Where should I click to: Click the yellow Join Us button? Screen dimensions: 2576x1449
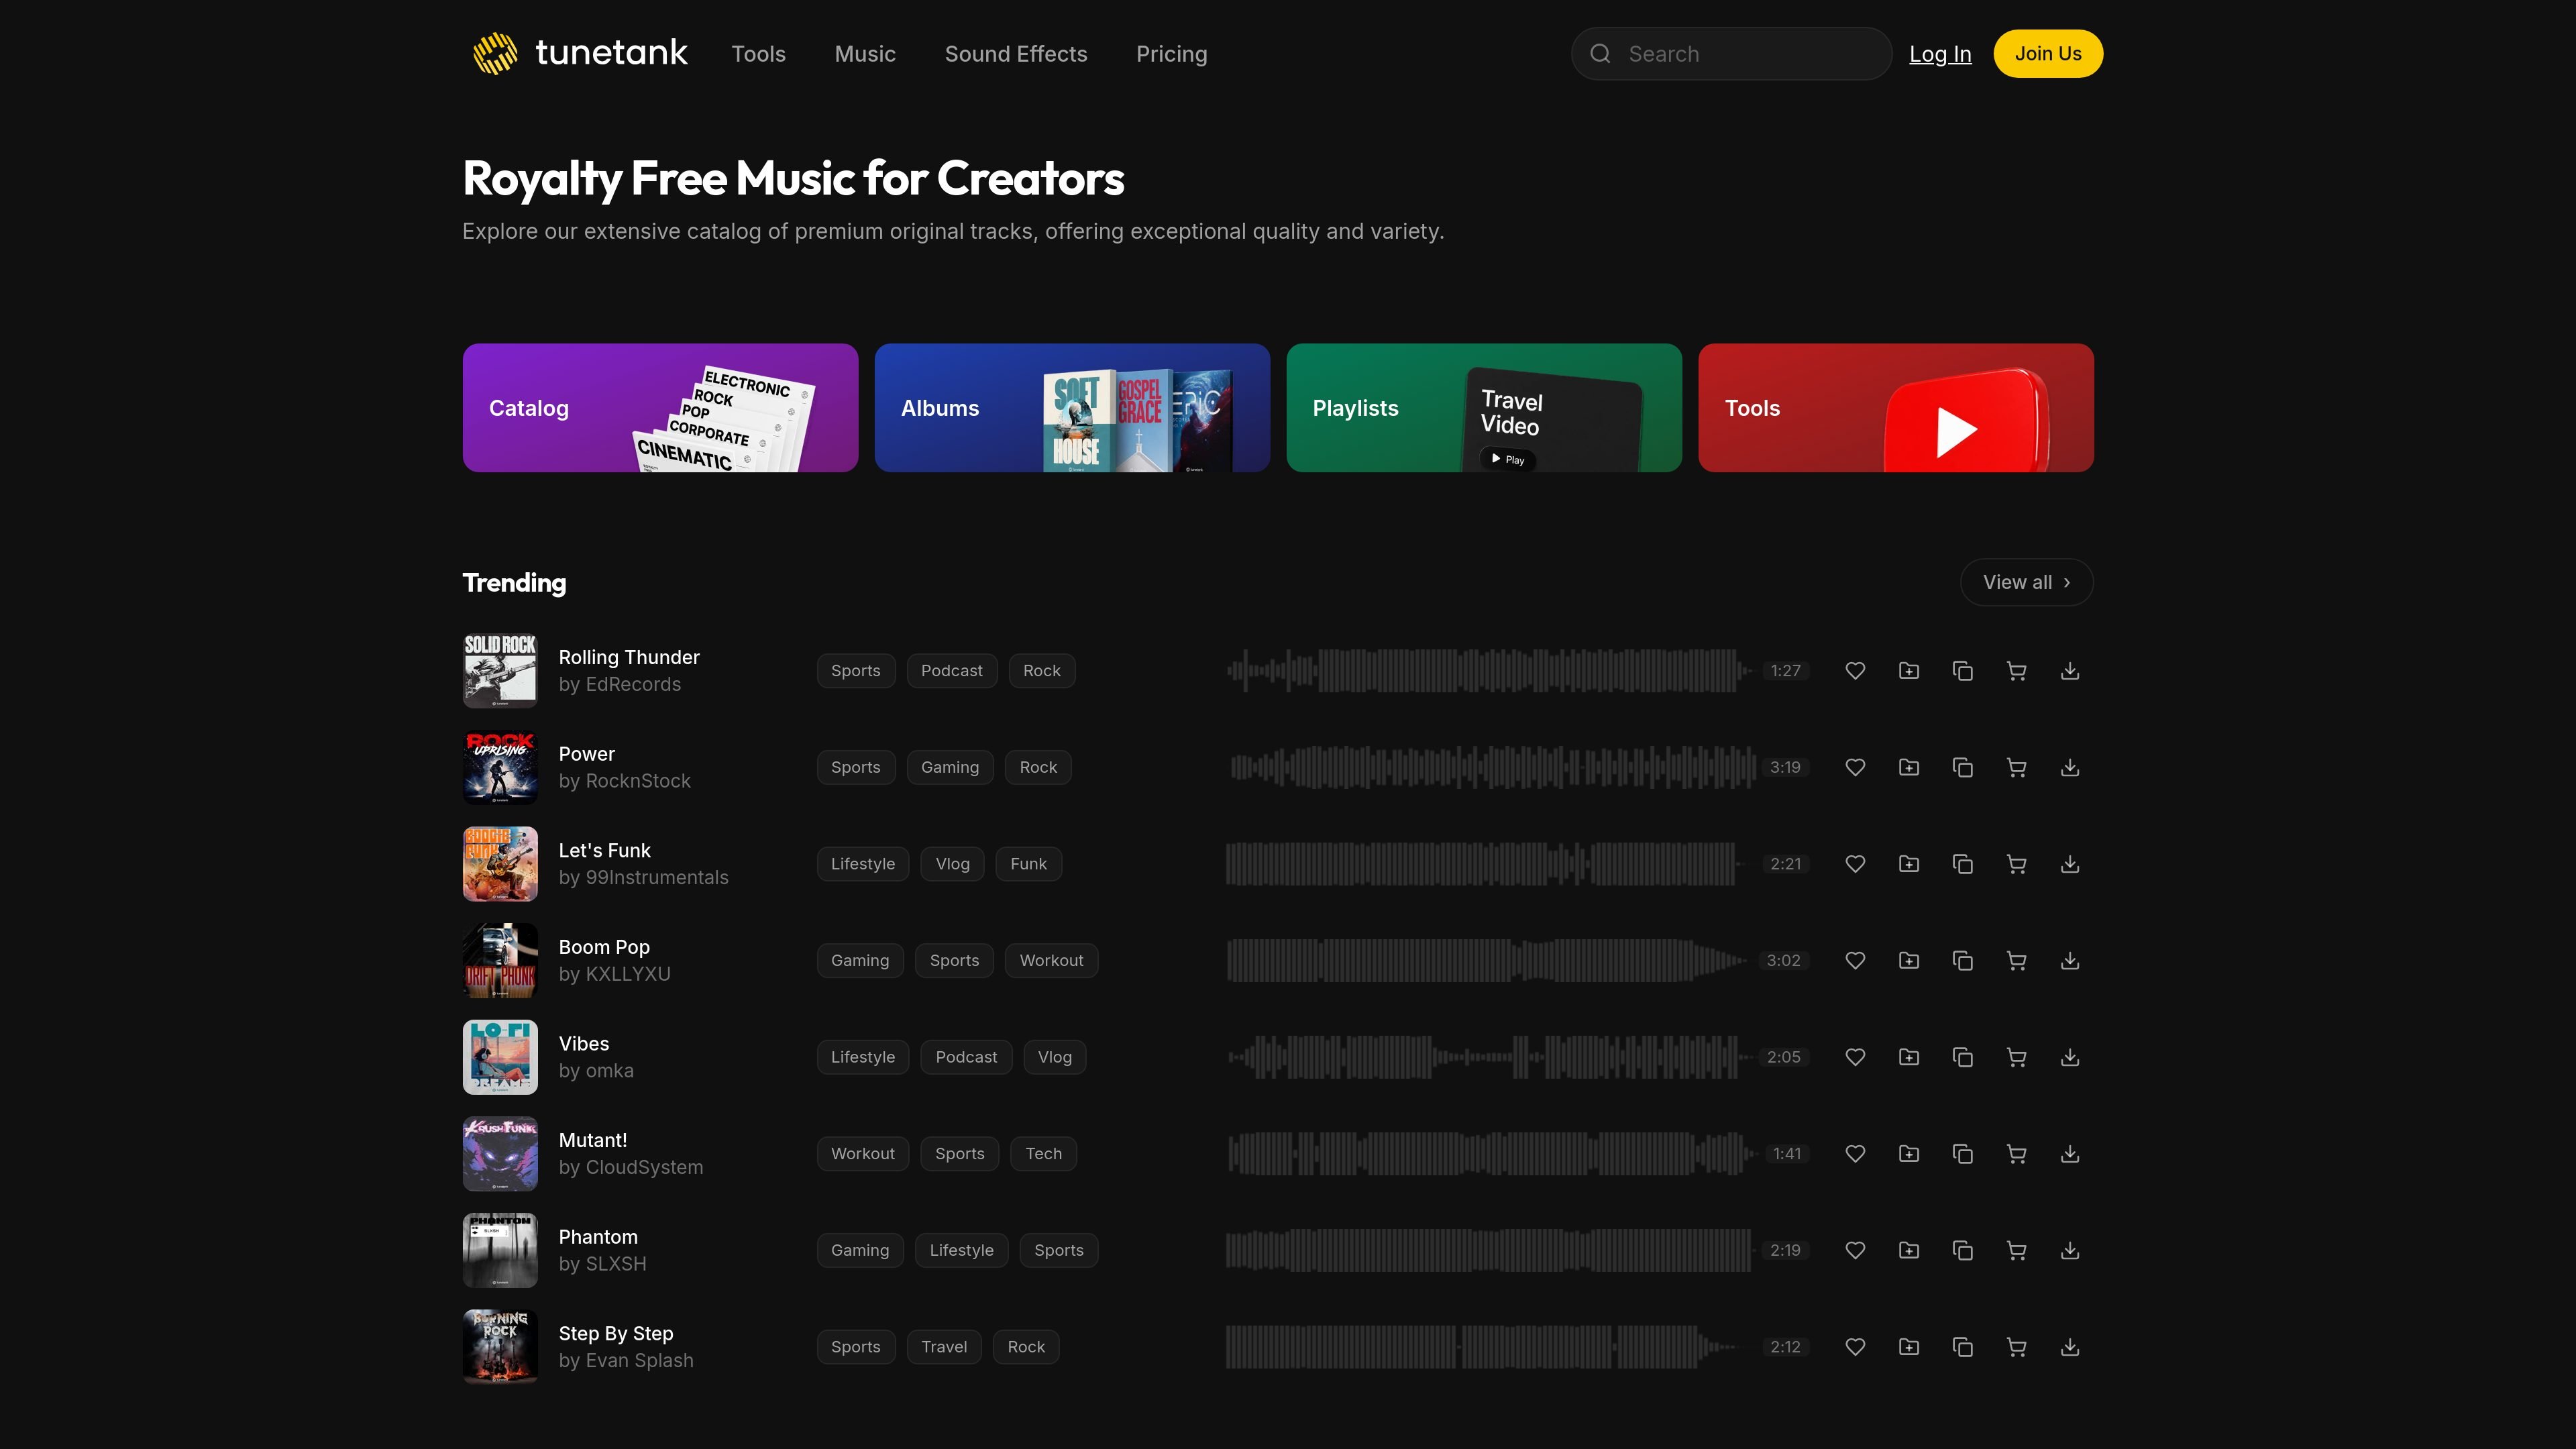(2048, 54)
